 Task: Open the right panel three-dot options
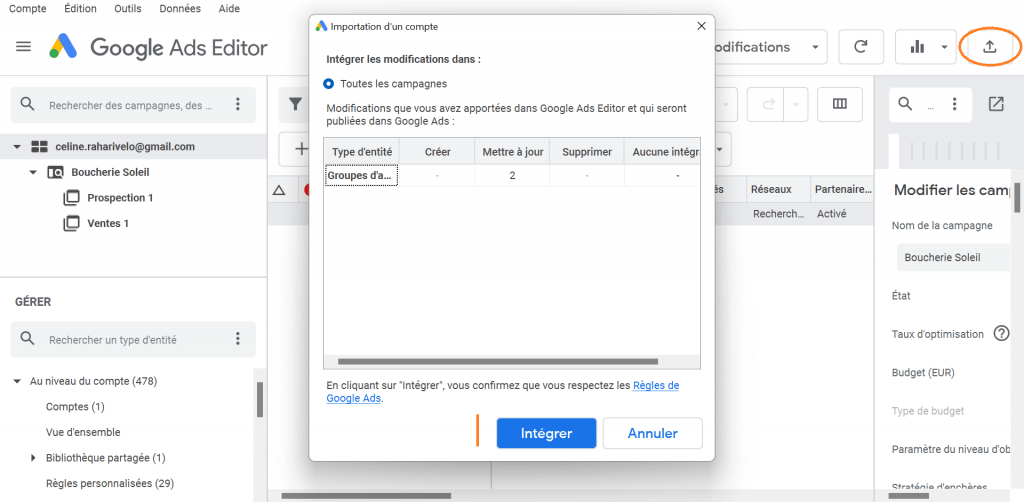tap(955, 104)
